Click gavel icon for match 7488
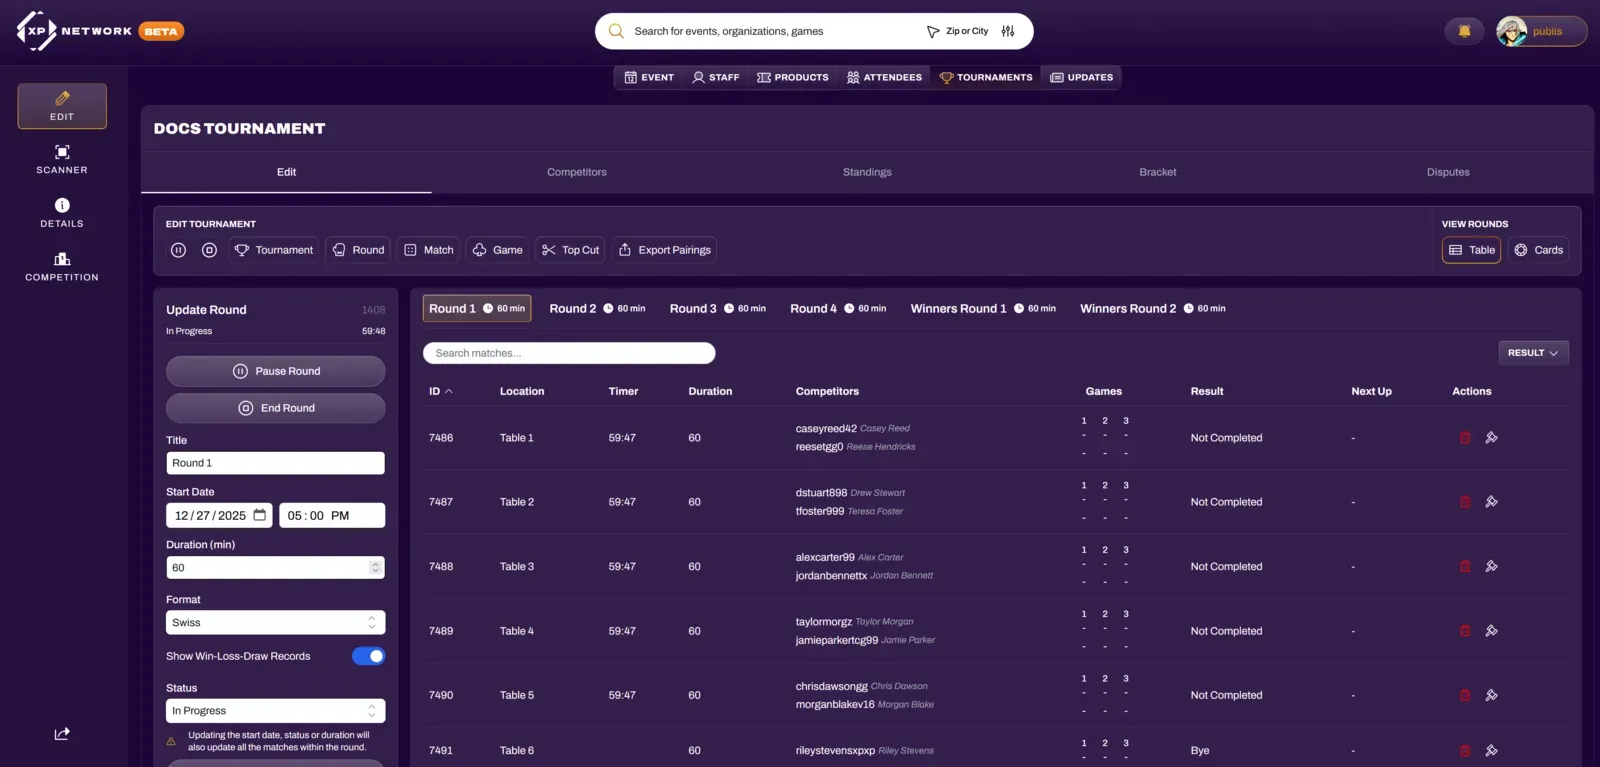 click(x=1491, y=567)
